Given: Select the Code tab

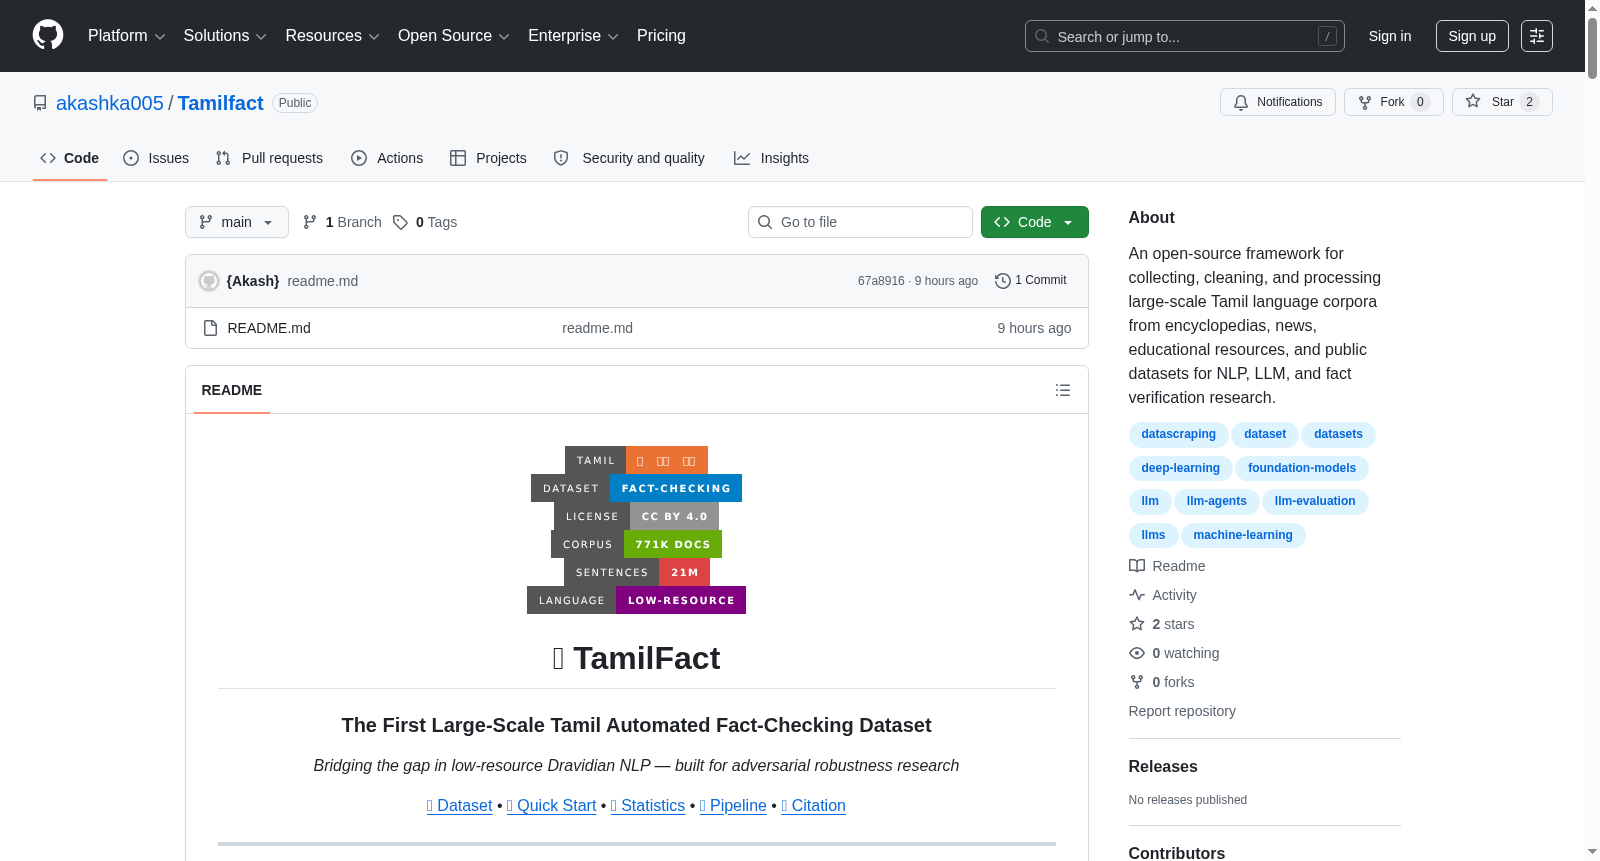Looking at the screenshot, I should (70, 158).
